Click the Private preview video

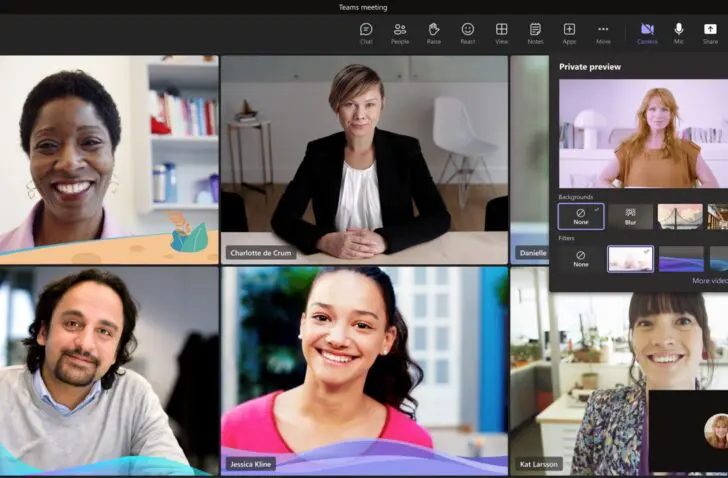coord(644,133)
